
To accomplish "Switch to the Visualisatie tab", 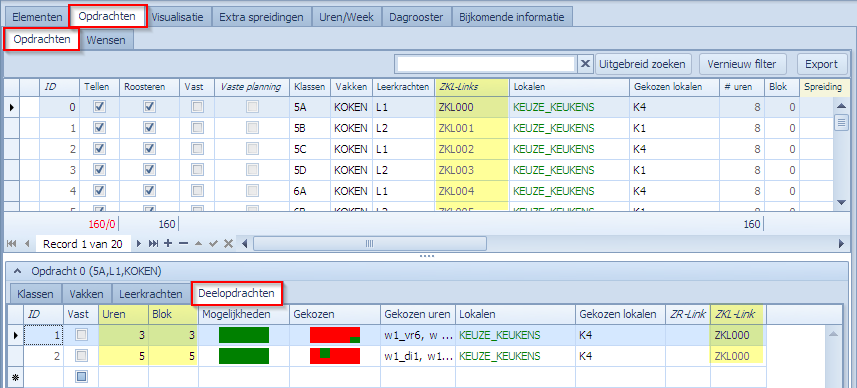I will point(178,17).
